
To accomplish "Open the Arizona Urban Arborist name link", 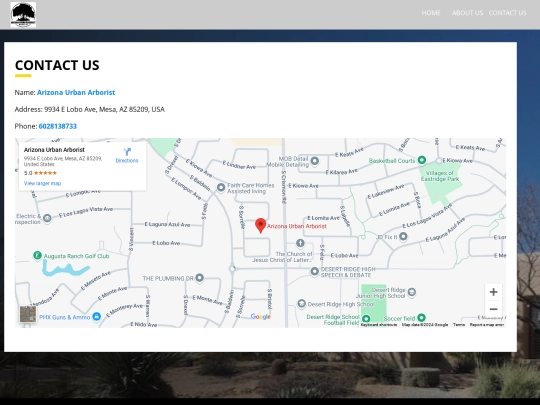I will (x=76, y=92).
